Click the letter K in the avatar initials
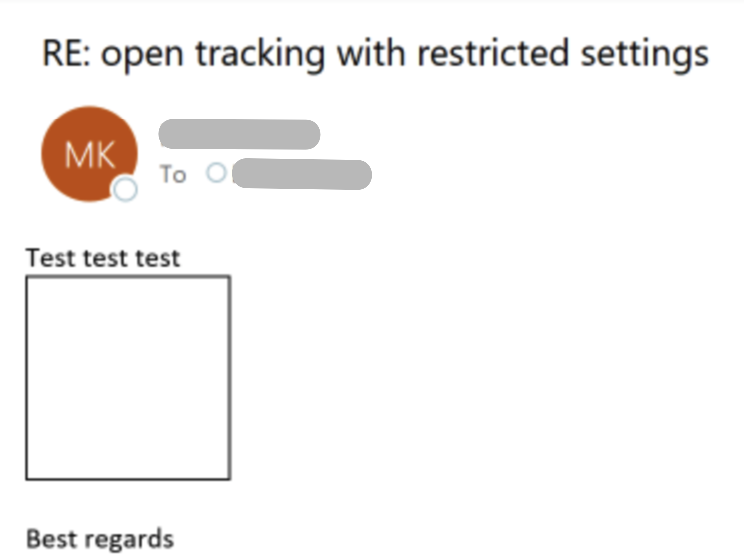744x559 pixels. (x=103, y=153)
